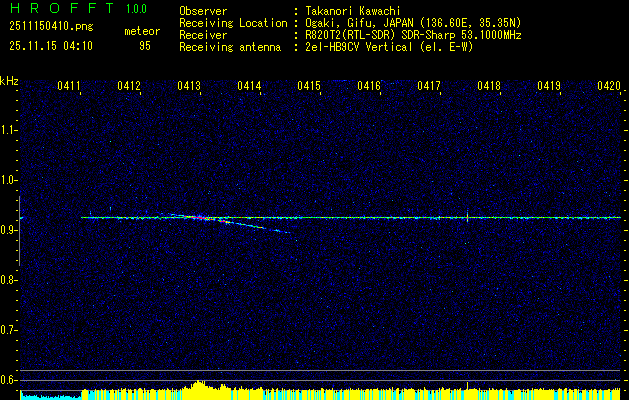Click the cyan segment of the power graph

(50, 396)
